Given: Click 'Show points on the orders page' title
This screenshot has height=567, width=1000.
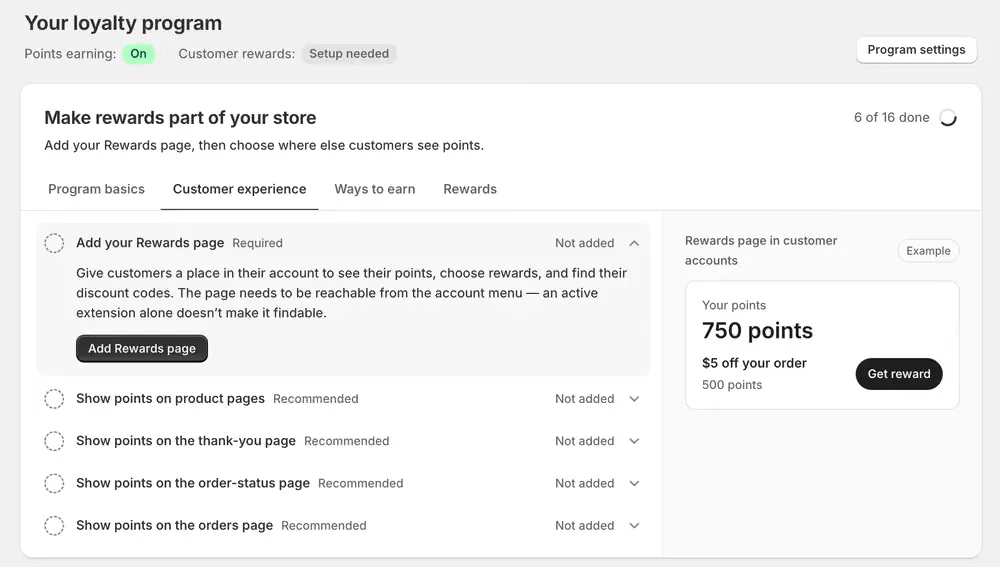Looking at the screenshot, I should pos(174,526).
